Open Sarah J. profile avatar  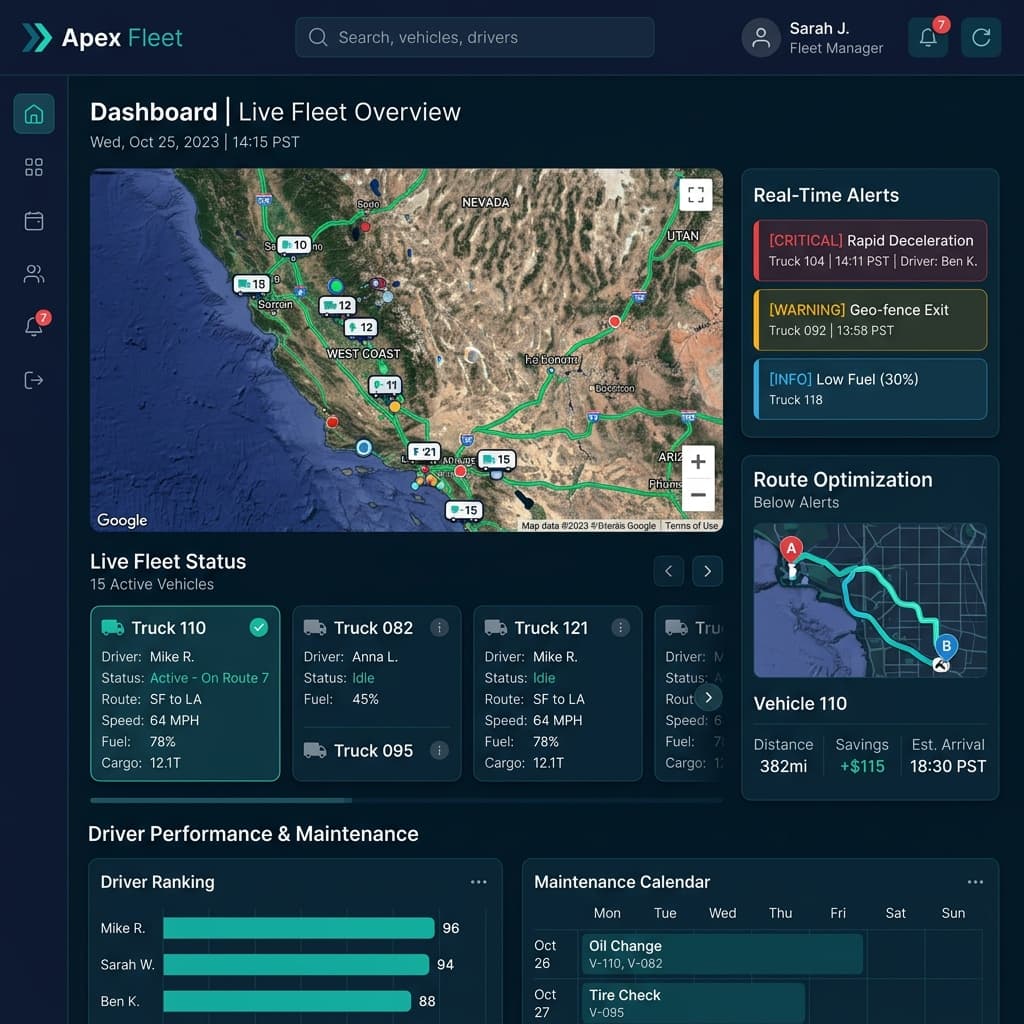click(x=761, y=37)
